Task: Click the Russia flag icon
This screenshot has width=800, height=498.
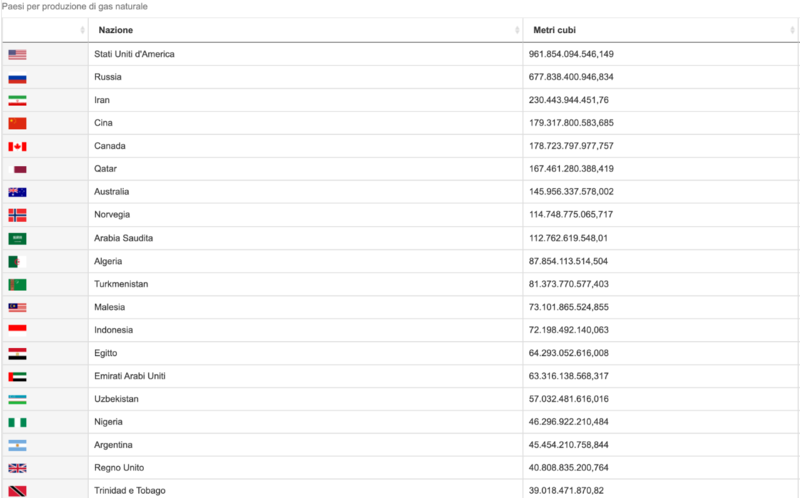Action: tap(17, 77)
